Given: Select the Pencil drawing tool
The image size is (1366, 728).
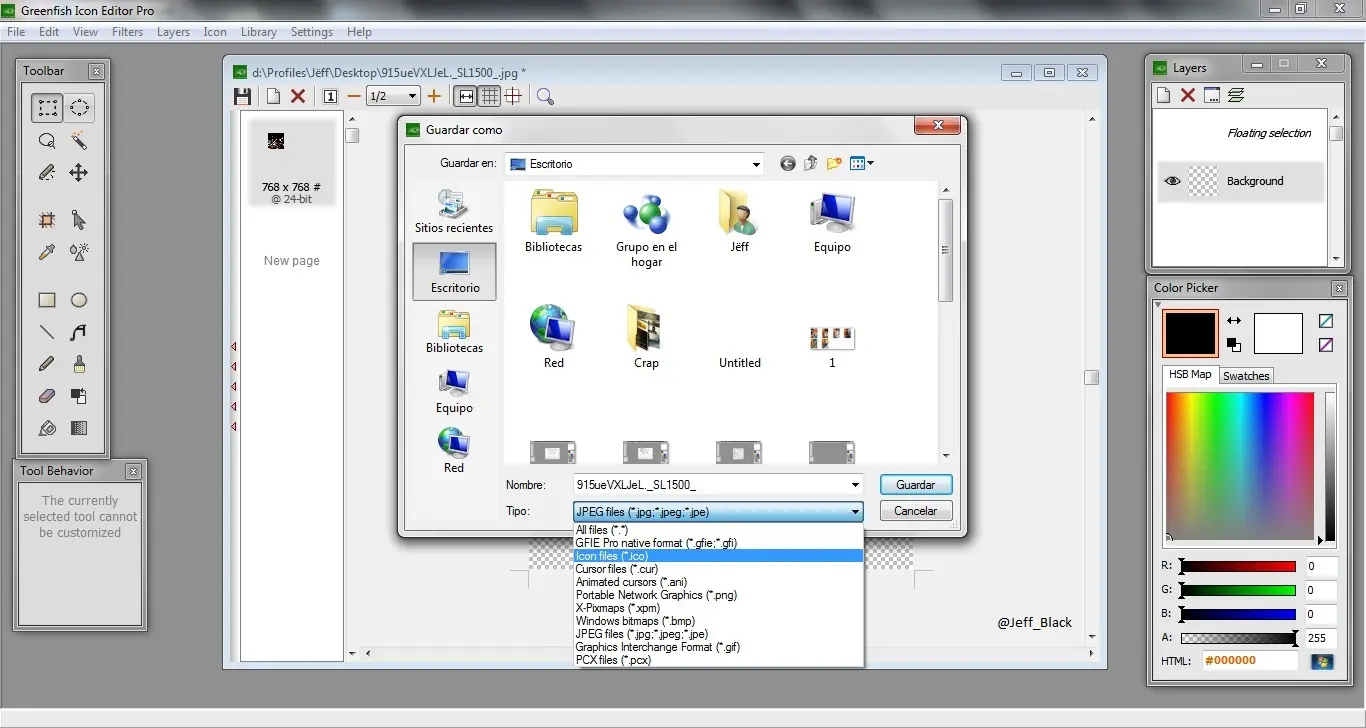Looking at the screenshot, I should click(47, 364).
